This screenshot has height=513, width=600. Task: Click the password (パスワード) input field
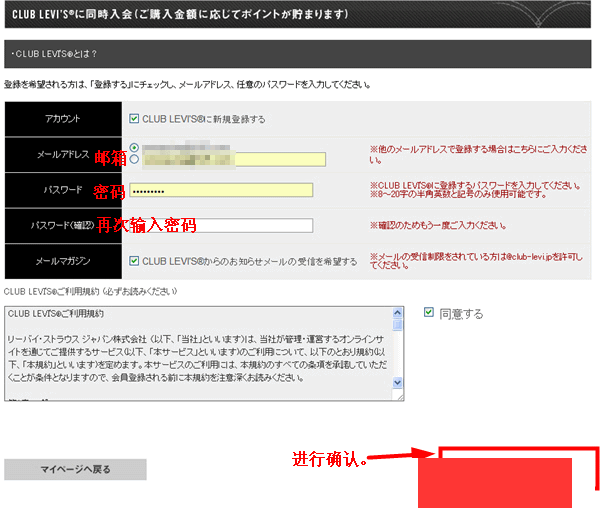(221, 190)
